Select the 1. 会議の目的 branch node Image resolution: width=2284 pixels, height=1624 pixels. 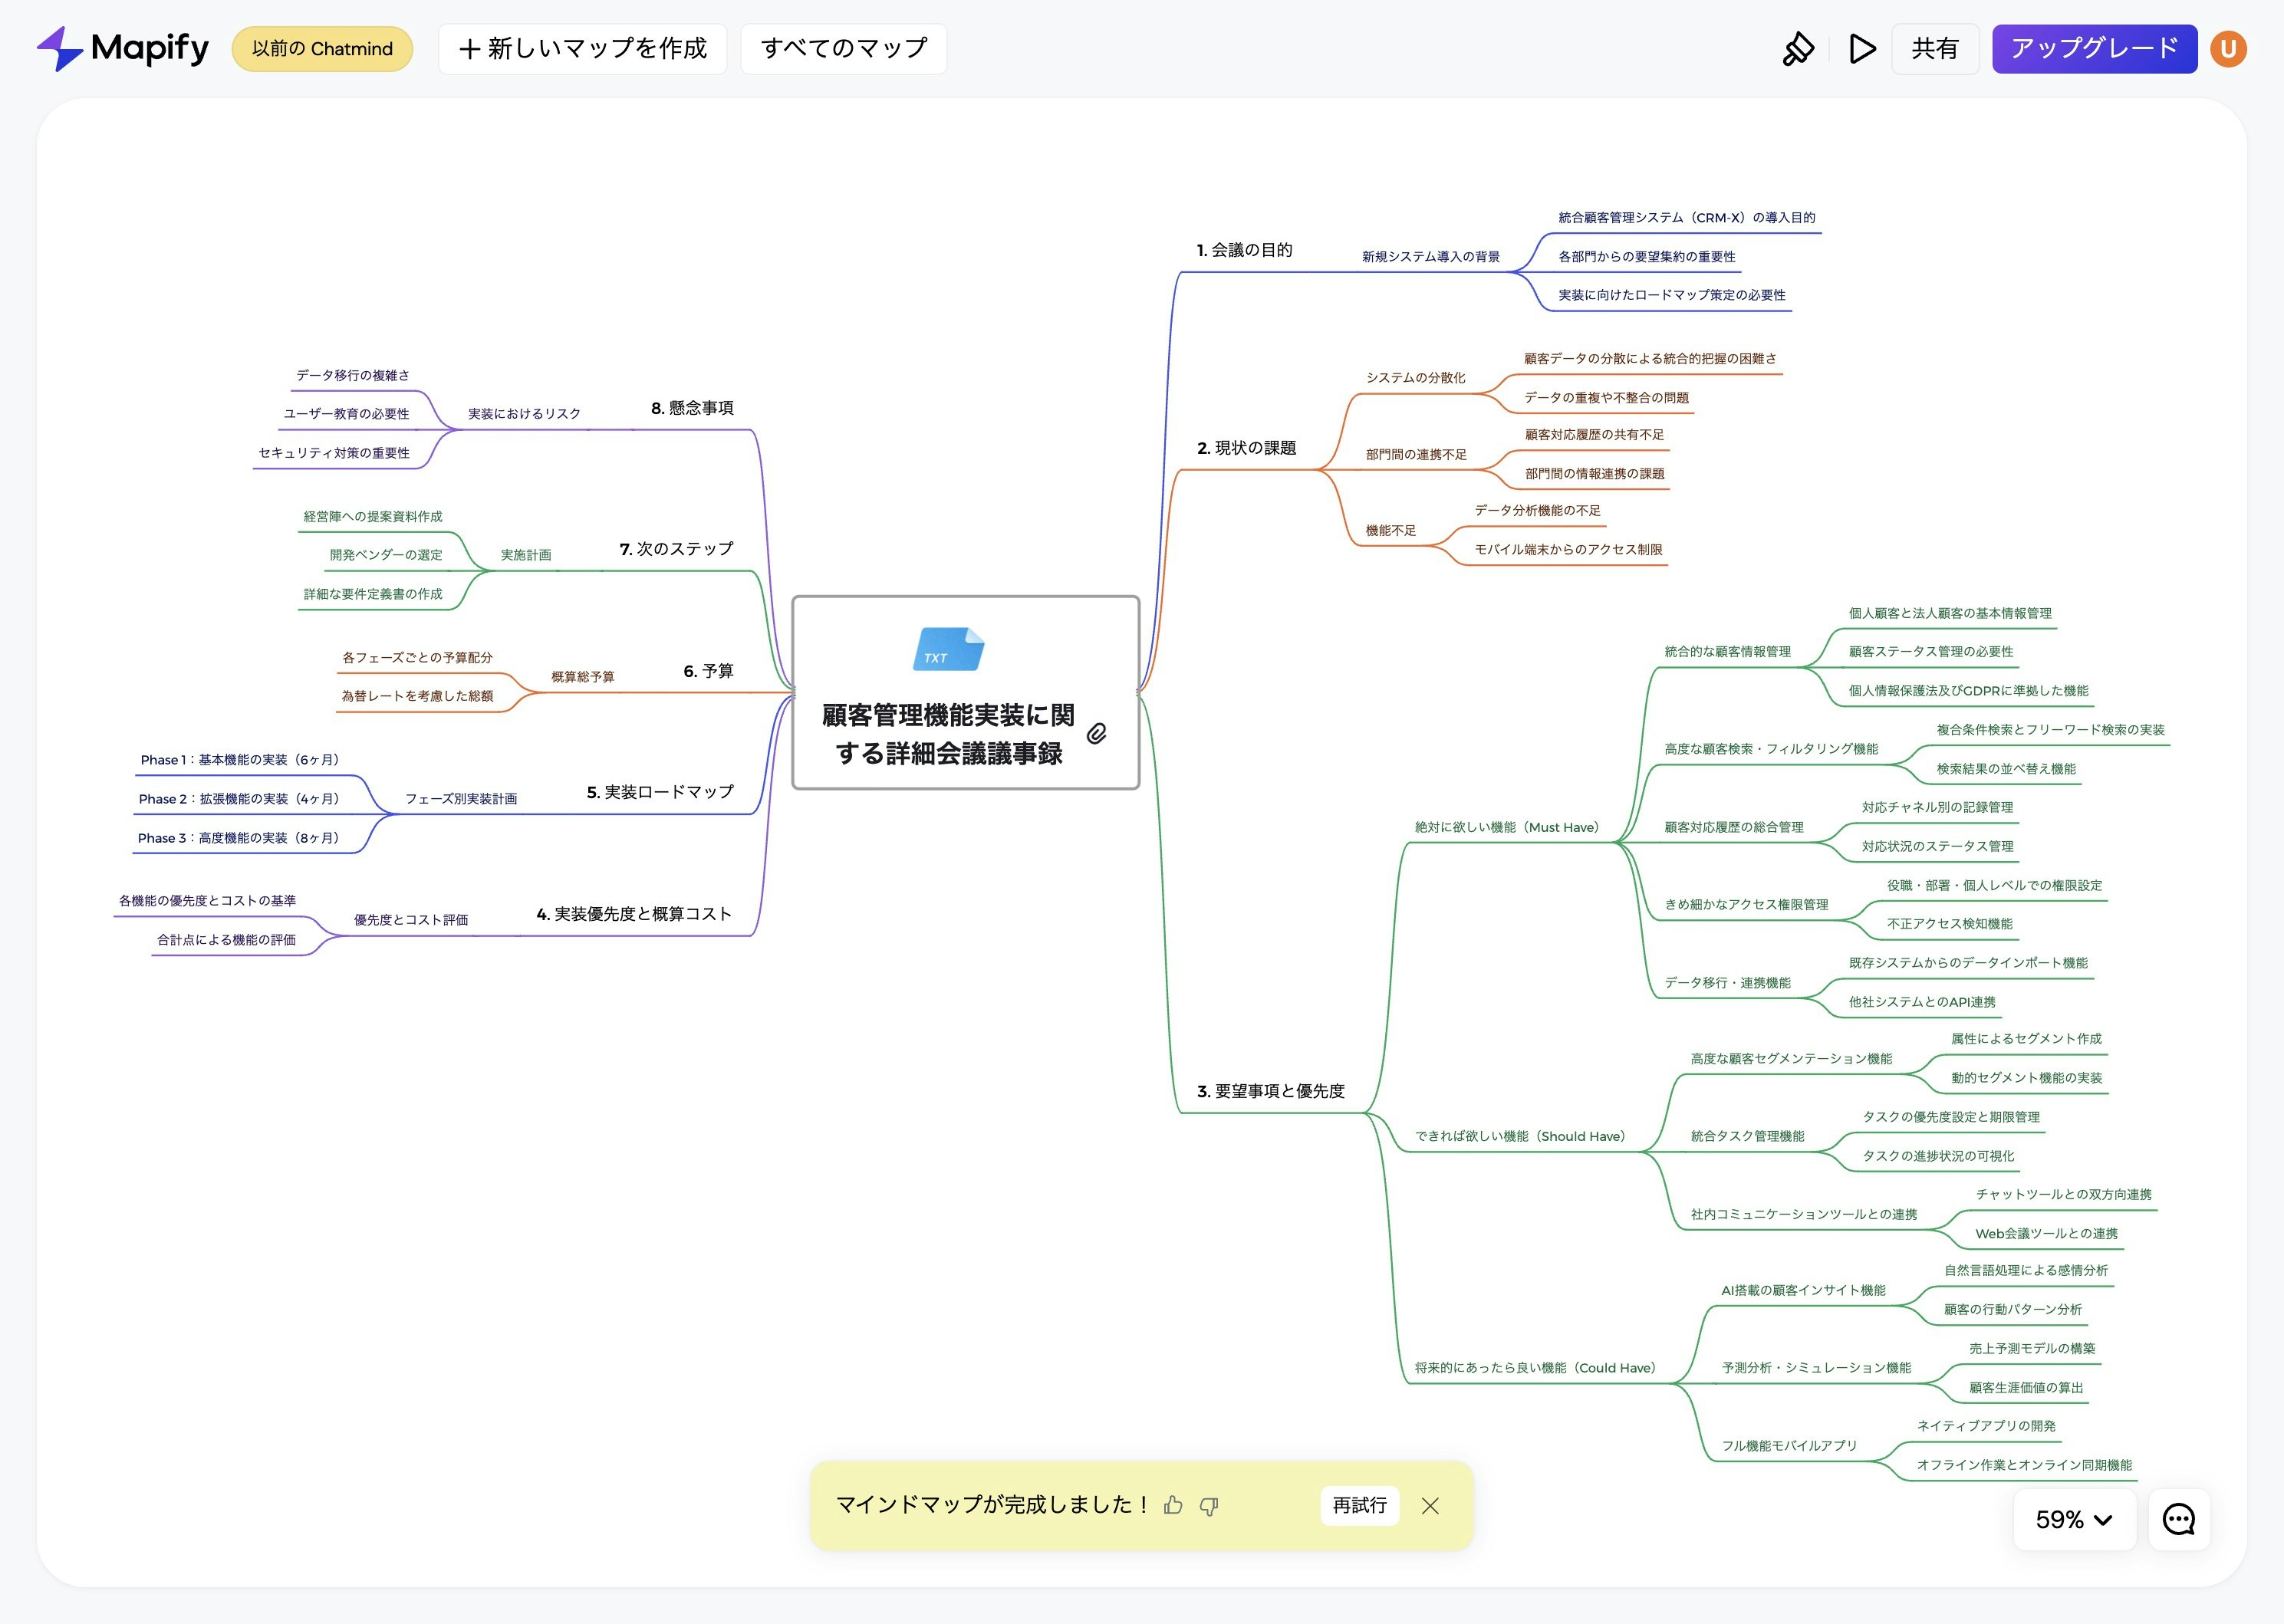(x=1243, y=251)
